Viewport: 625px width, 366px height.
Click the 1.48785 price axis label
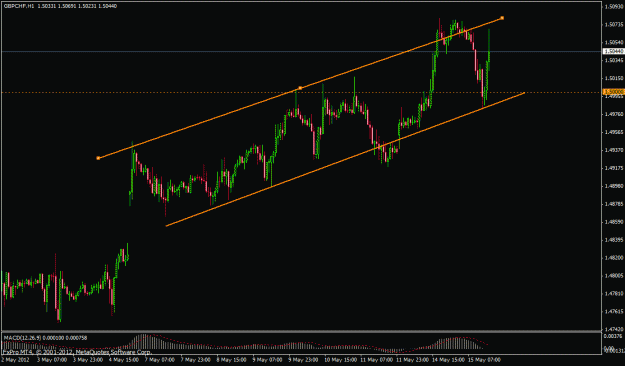[614, 204]
